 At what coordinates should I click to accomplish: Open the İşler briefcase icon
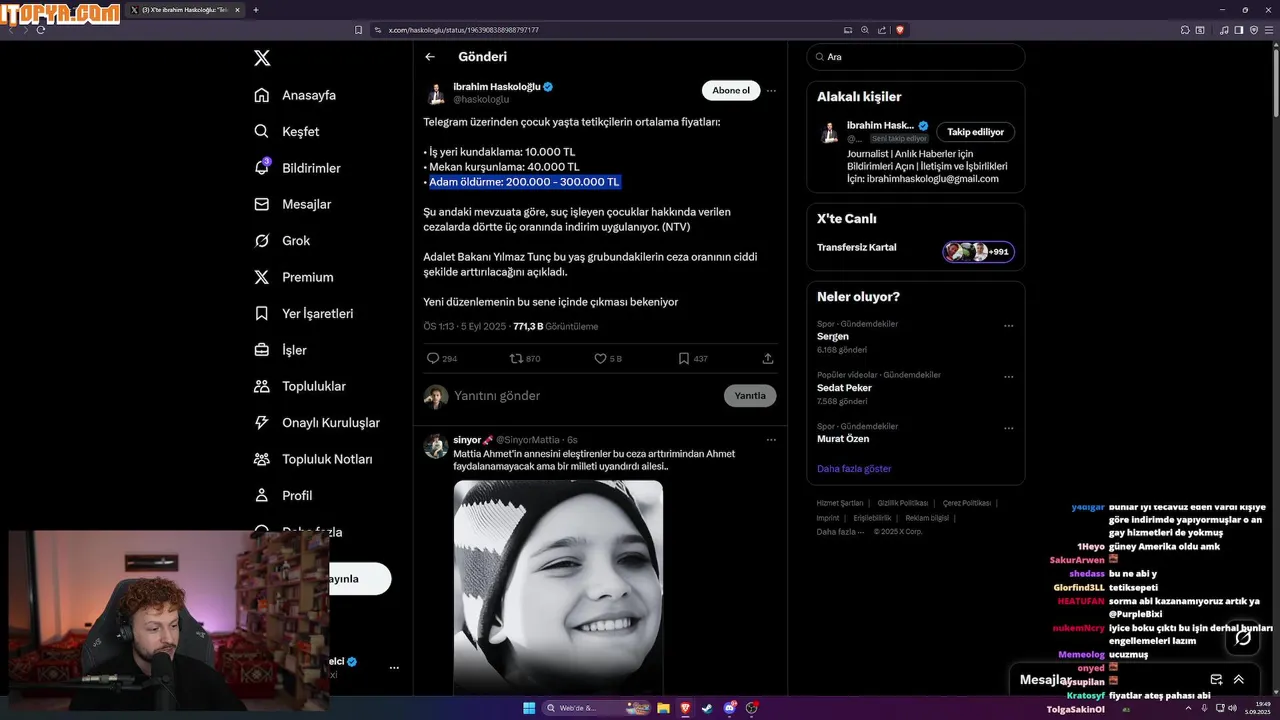click(x=261, y=350)
